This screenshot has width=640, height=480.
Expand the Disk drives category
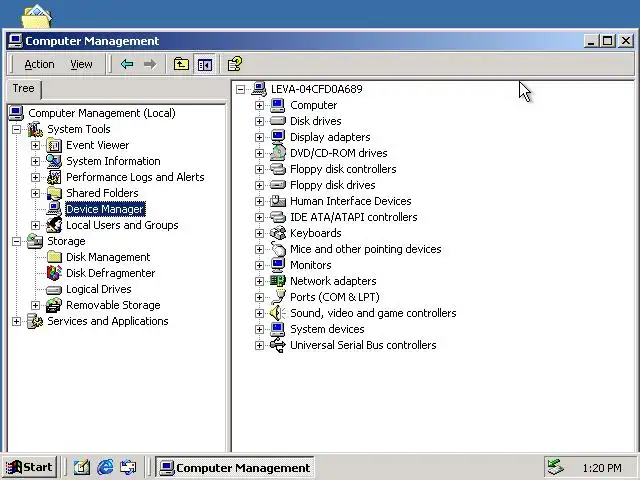259,121
